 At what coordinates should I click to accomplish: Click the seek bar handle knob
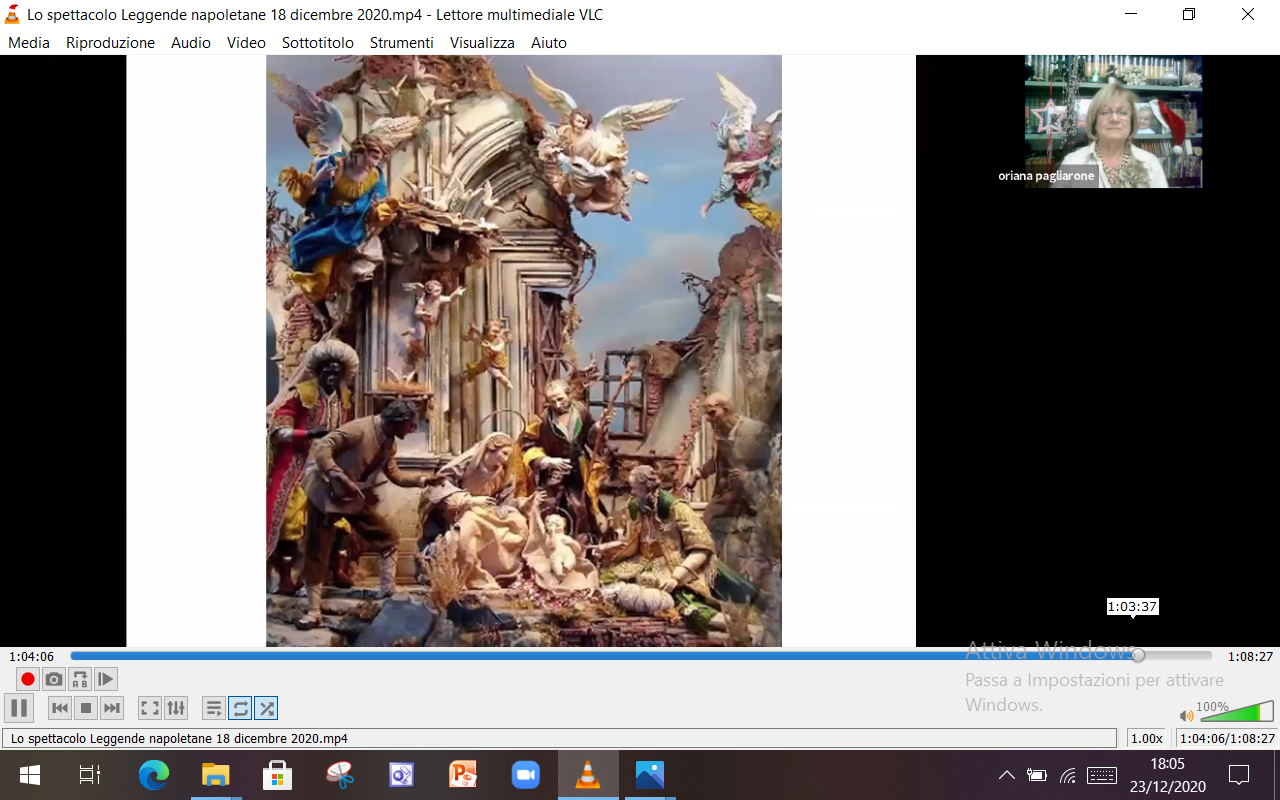[x=1138, y=656]
